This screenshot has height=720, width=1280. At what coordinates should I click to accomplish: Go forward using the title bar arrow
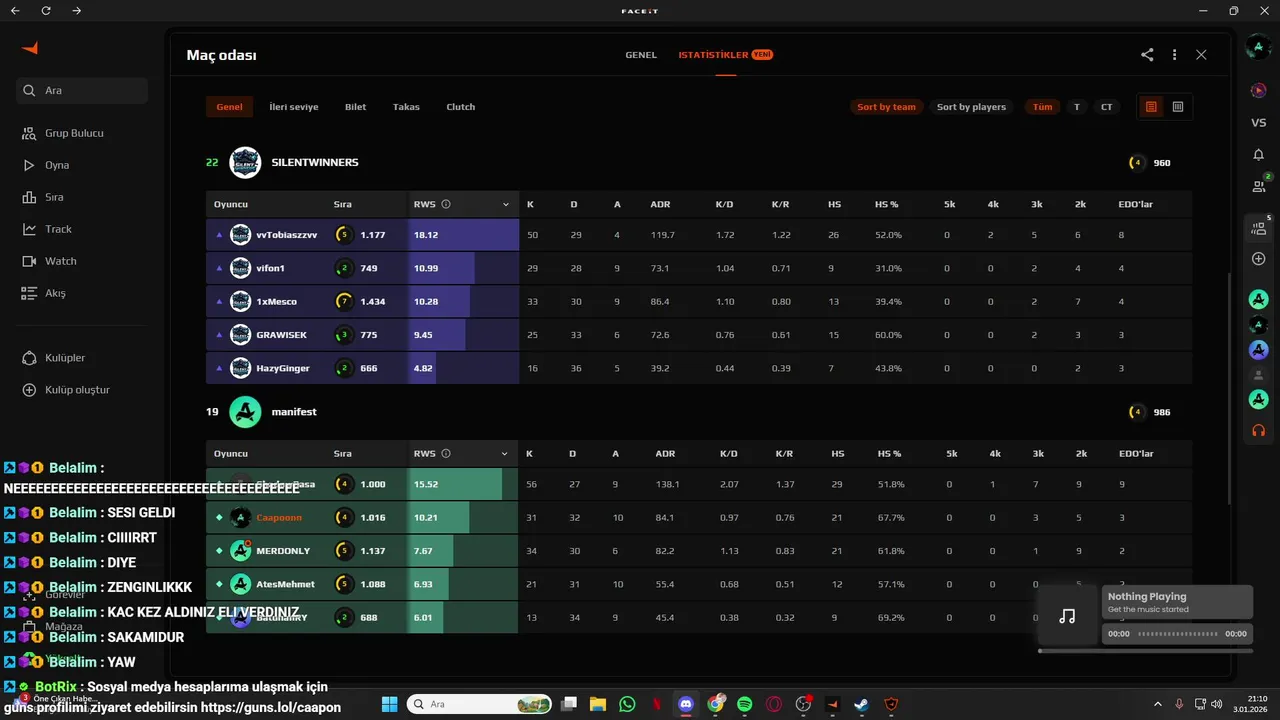coord(78,10)
